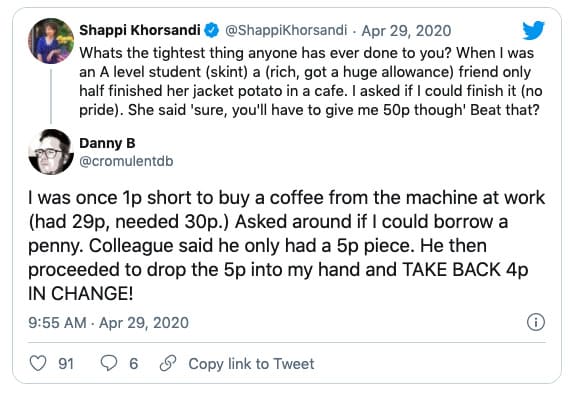Open Shappi Khorsandi's profile picture
Screen dimensions: 575x394
tap(51, 41)
